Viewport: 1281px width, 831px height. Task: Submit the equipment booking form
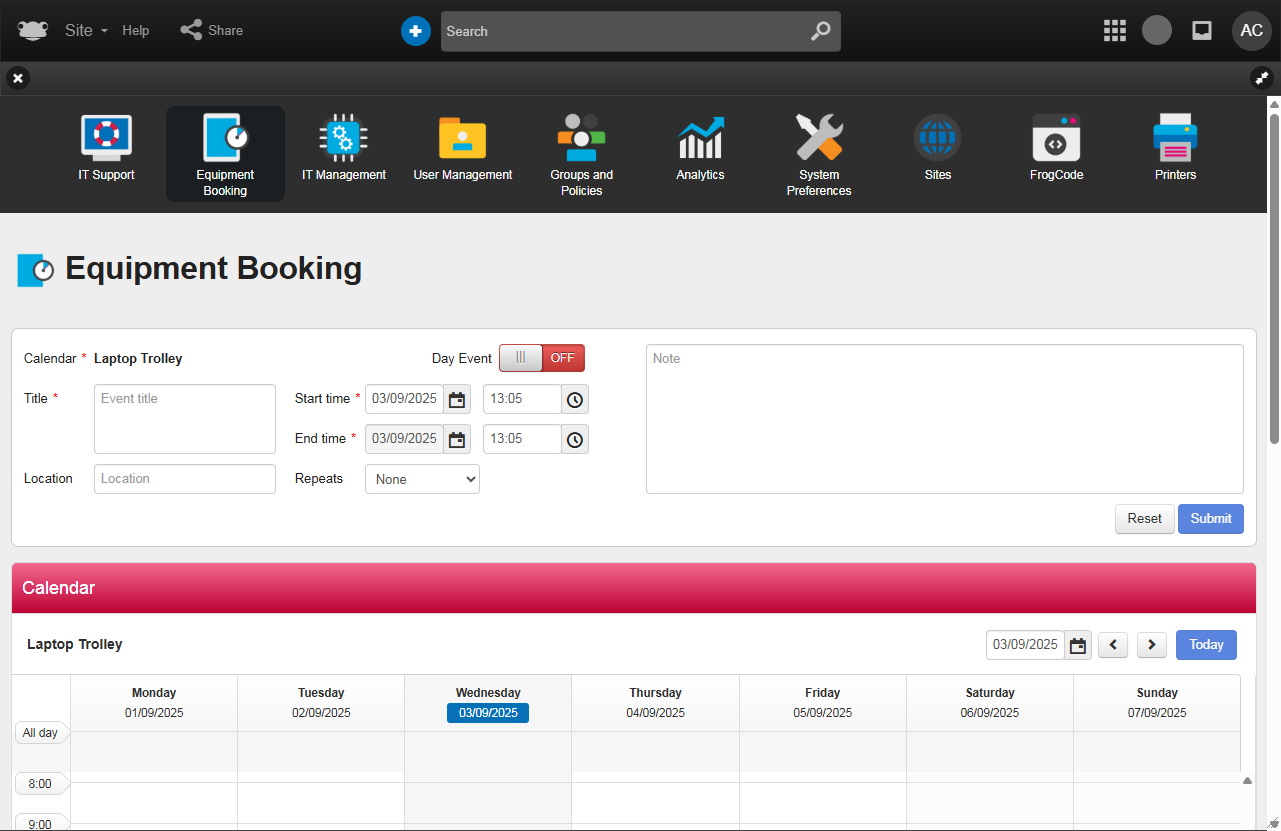click(1210, 519)
